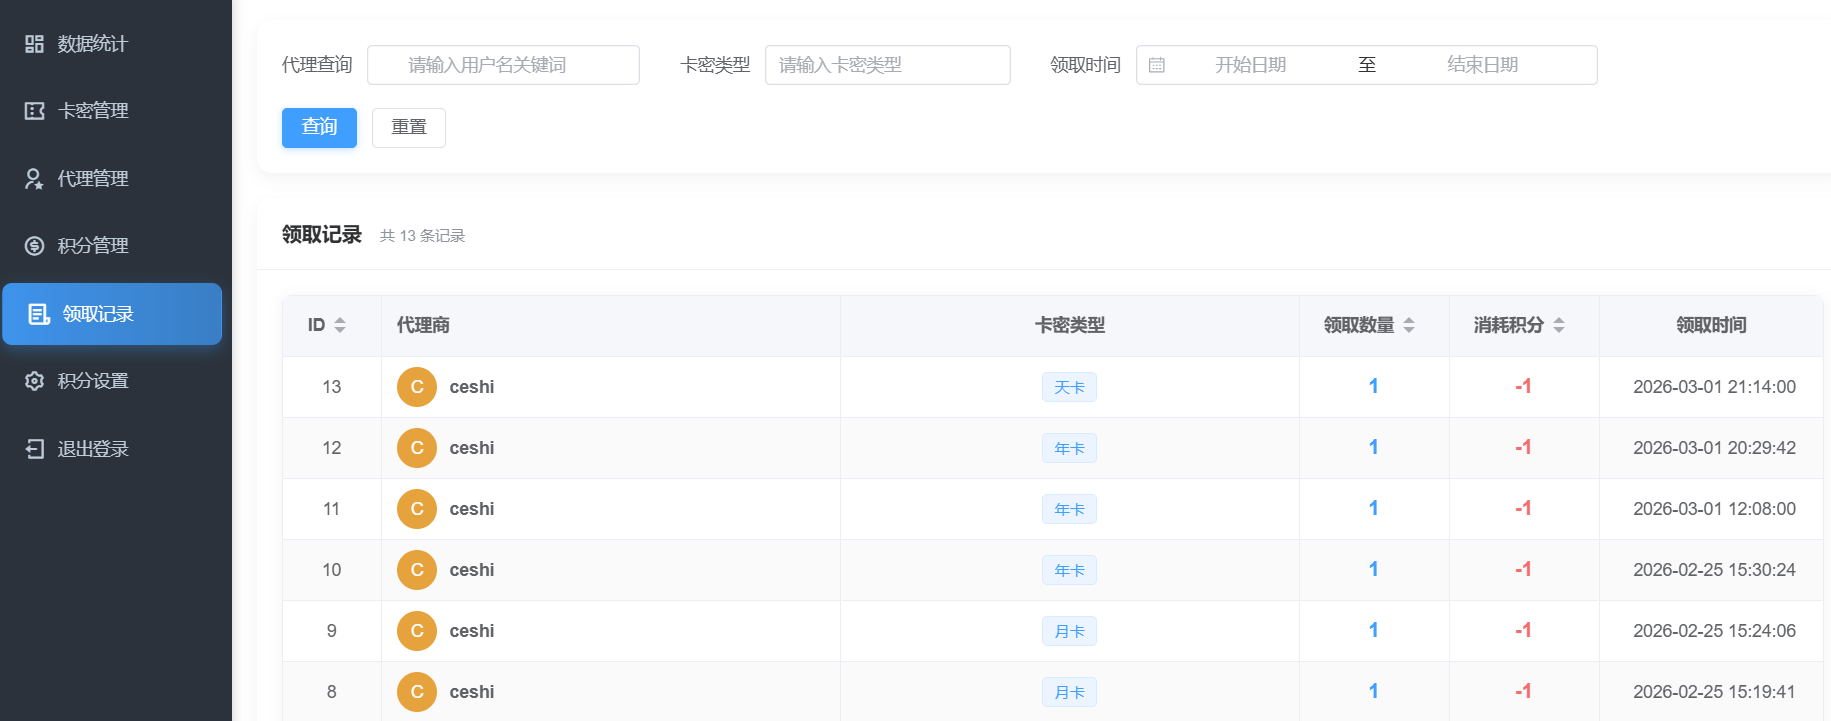Image resolution: width=1831 pixels, height=721 pixels.
Task: Click the 天卡 tag in row 13
Action: coord(1069,387)
